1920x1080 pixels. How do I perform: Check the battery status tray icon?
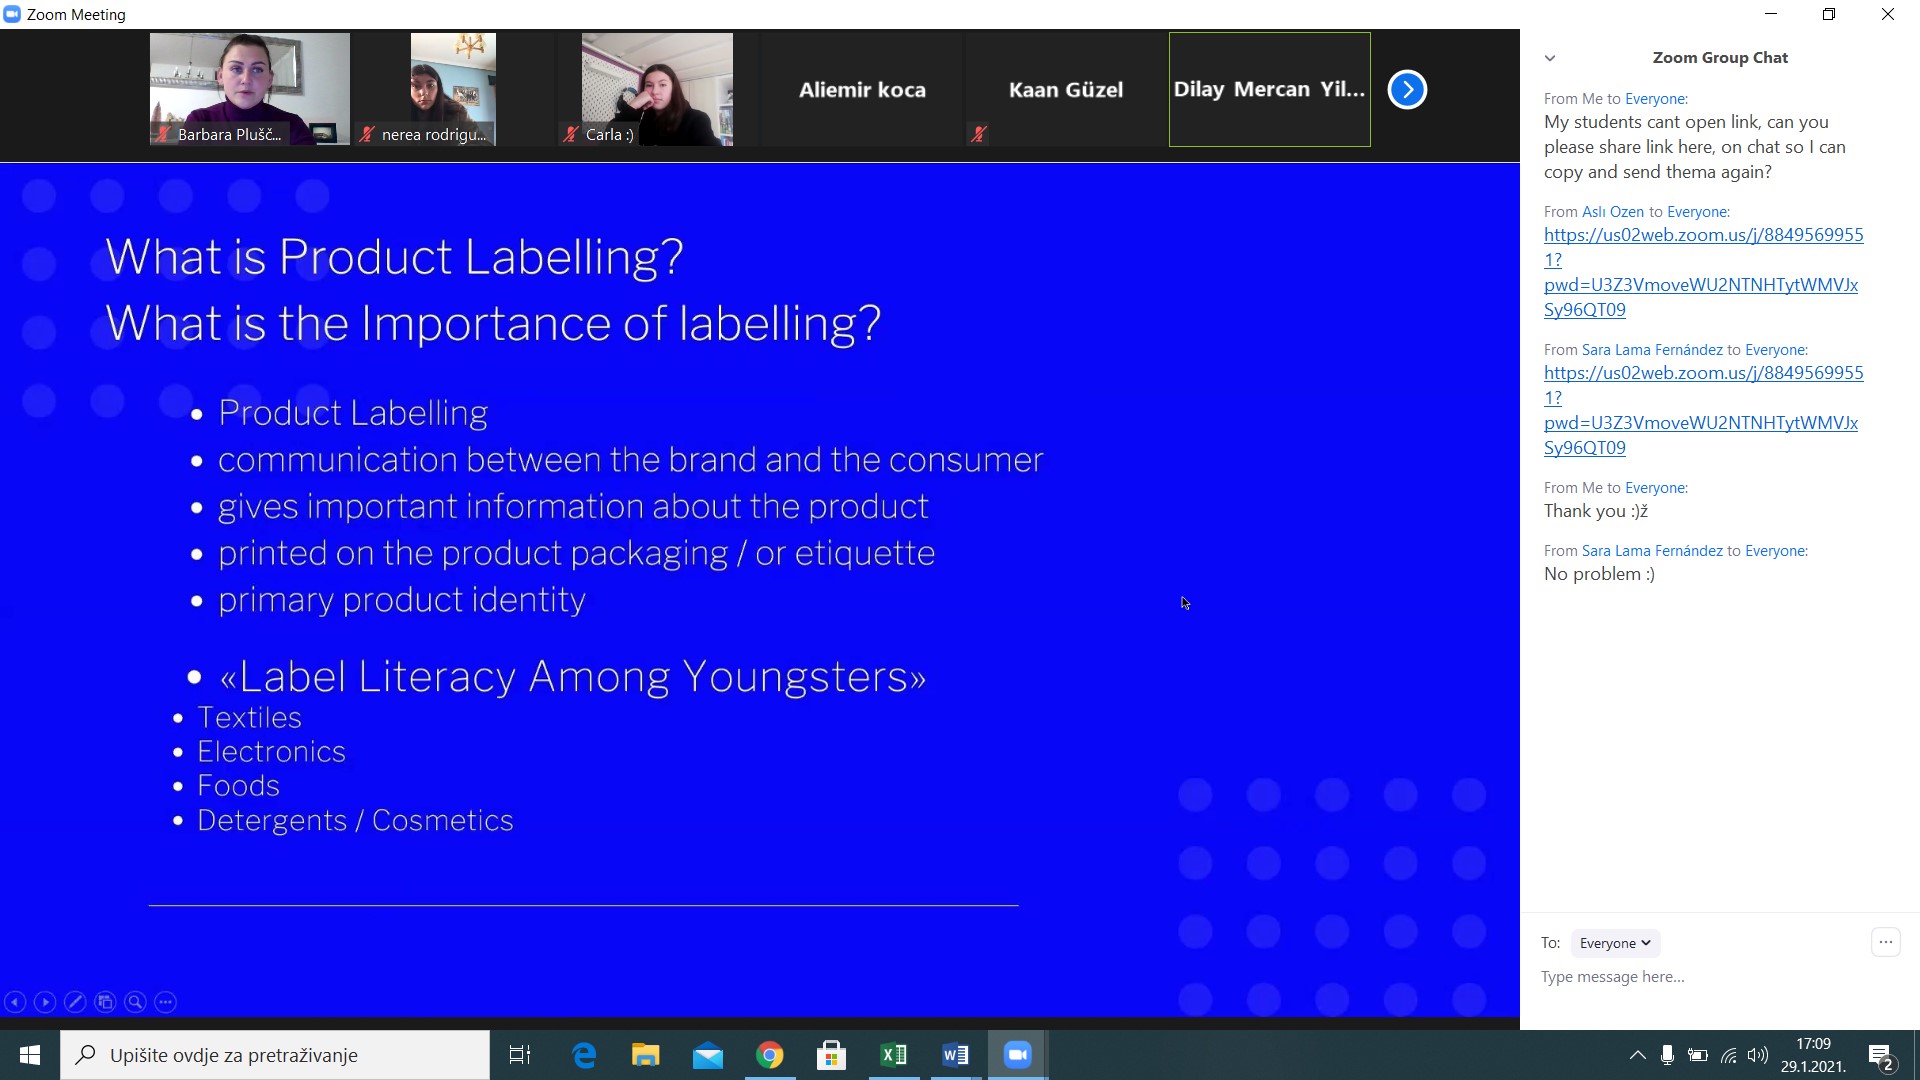1698,1055
